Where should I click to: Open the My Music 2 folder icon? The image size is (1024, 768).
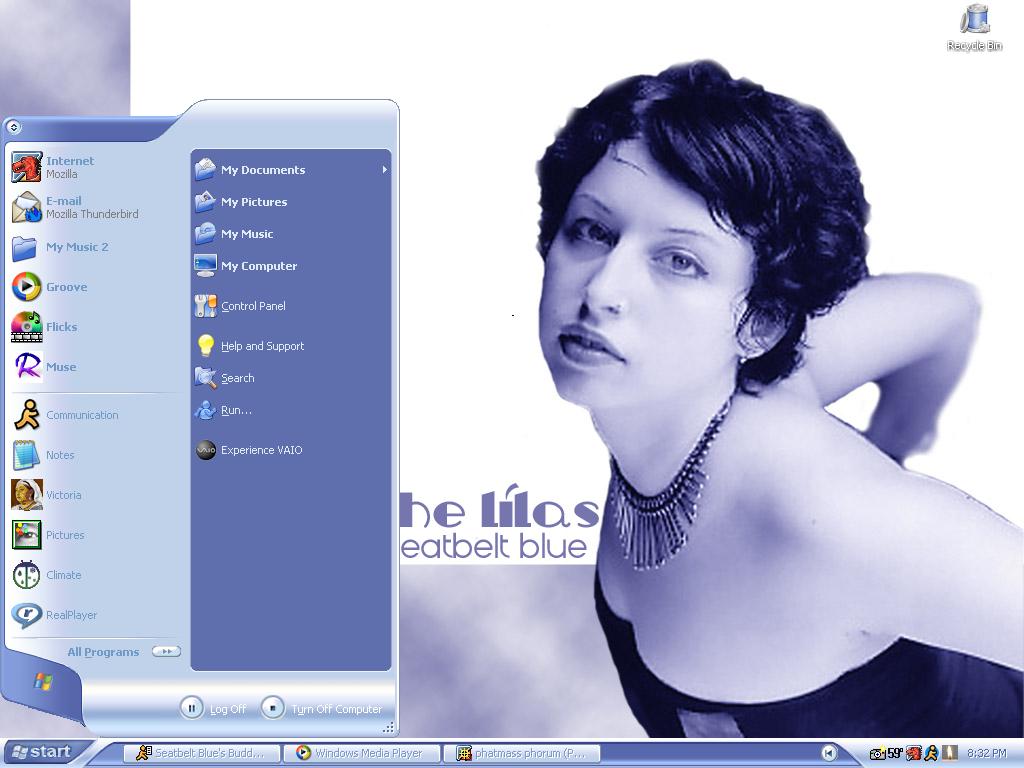tap(25, 248)
